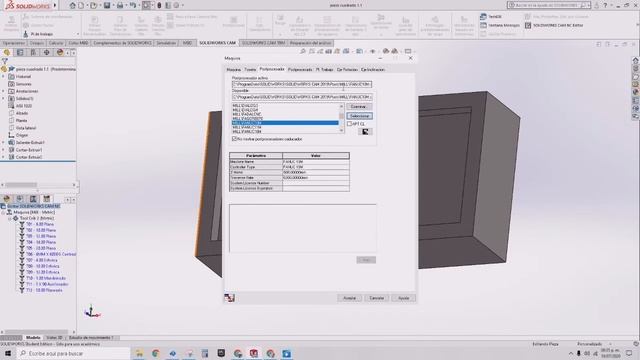Collapse the Máquina [Mill - Metric] node
The image size is (640, 360).
pyautogui.click(x=3, y=212)
